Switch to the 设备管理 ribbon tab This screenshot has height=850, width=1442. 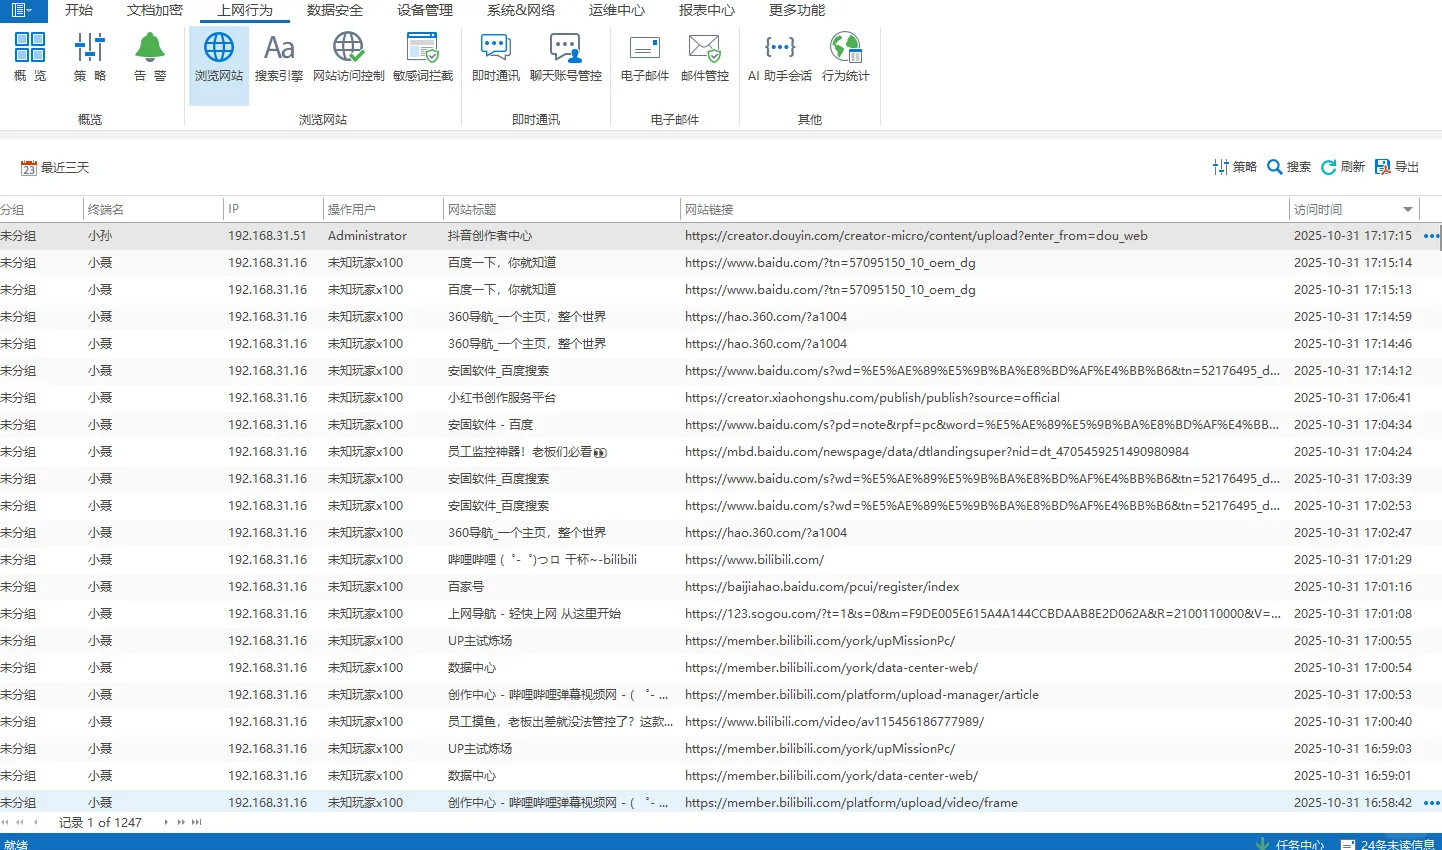[x=425, y=10]
